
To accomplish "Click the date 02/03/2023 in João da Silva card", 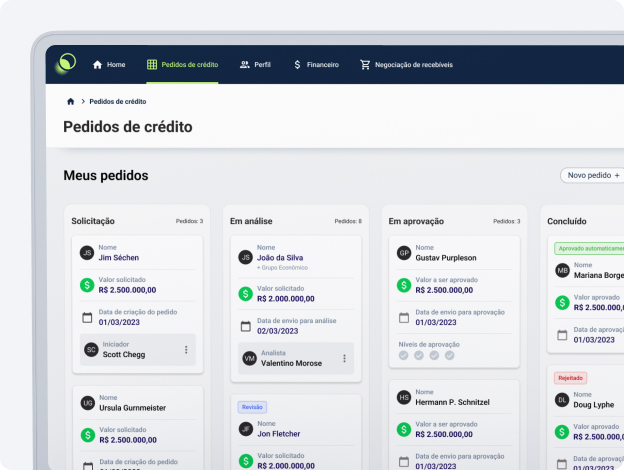I will click(x=277, y=331).
